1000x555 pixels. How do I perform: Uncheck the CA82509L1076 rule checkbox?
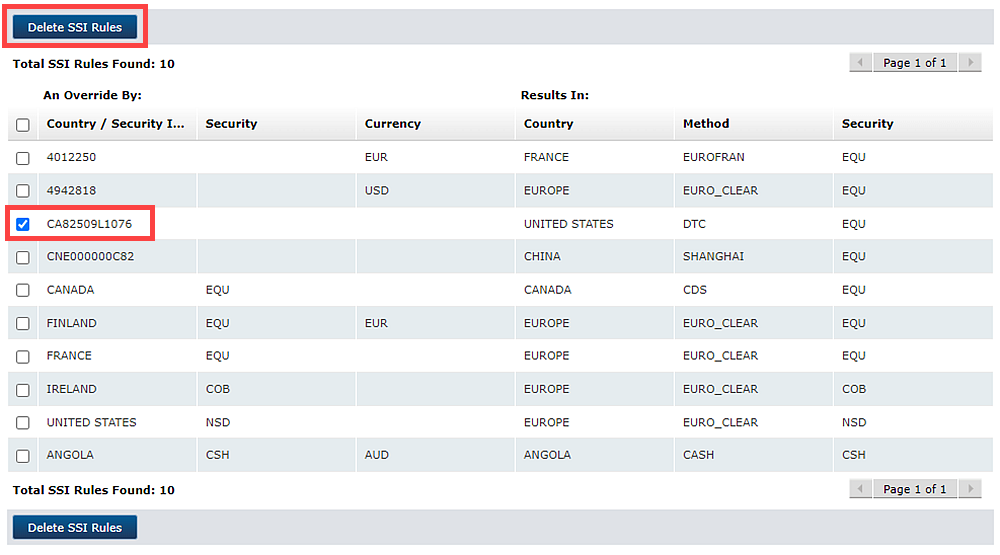pyautogui.click(x=23, y=224)
